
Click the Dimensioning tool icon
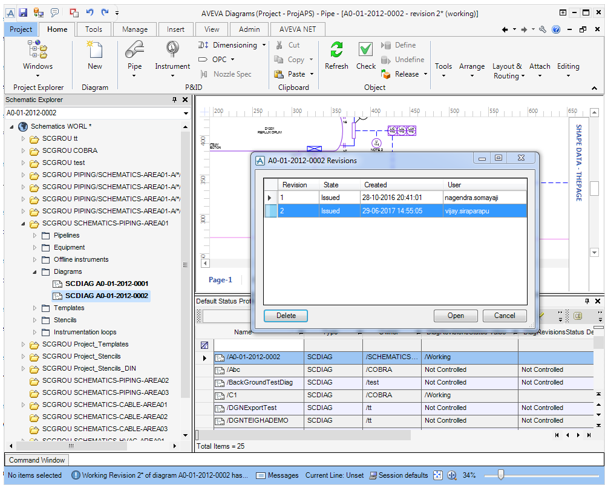[203, 45]
